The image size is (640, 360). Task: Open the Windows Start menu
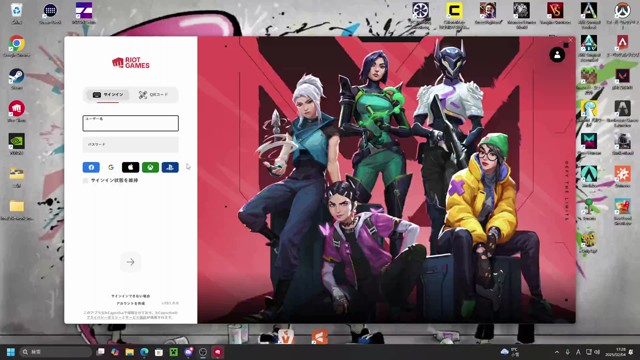11,352
